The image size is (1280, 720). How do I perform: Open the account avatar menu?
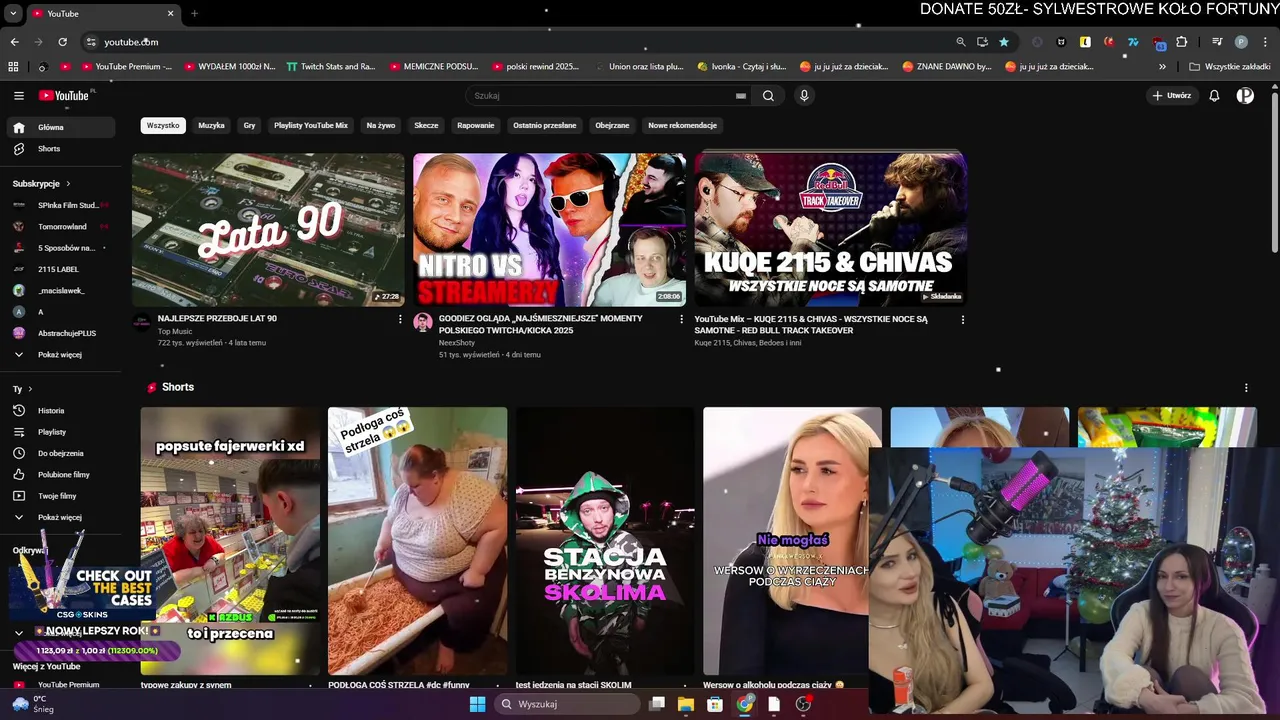click(x=1245, y=96)
